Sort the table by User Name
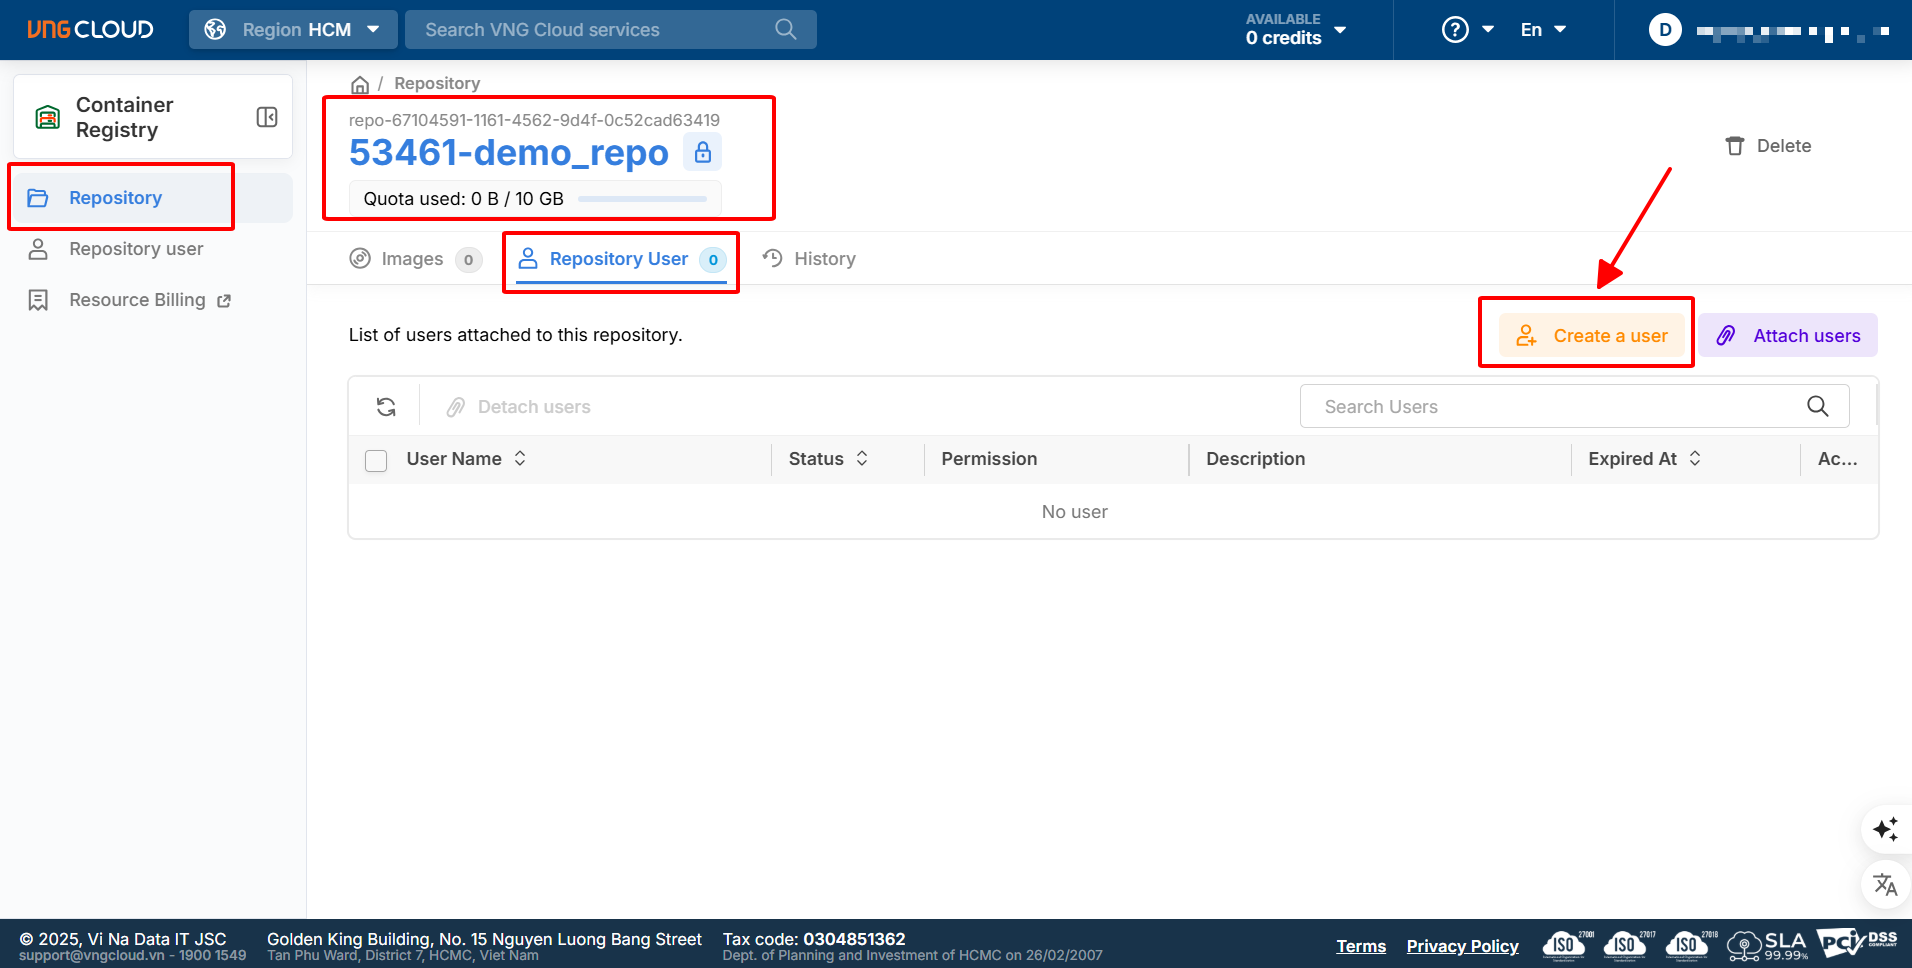Viewport: 1912px width, 968px height. click(520, 458)
